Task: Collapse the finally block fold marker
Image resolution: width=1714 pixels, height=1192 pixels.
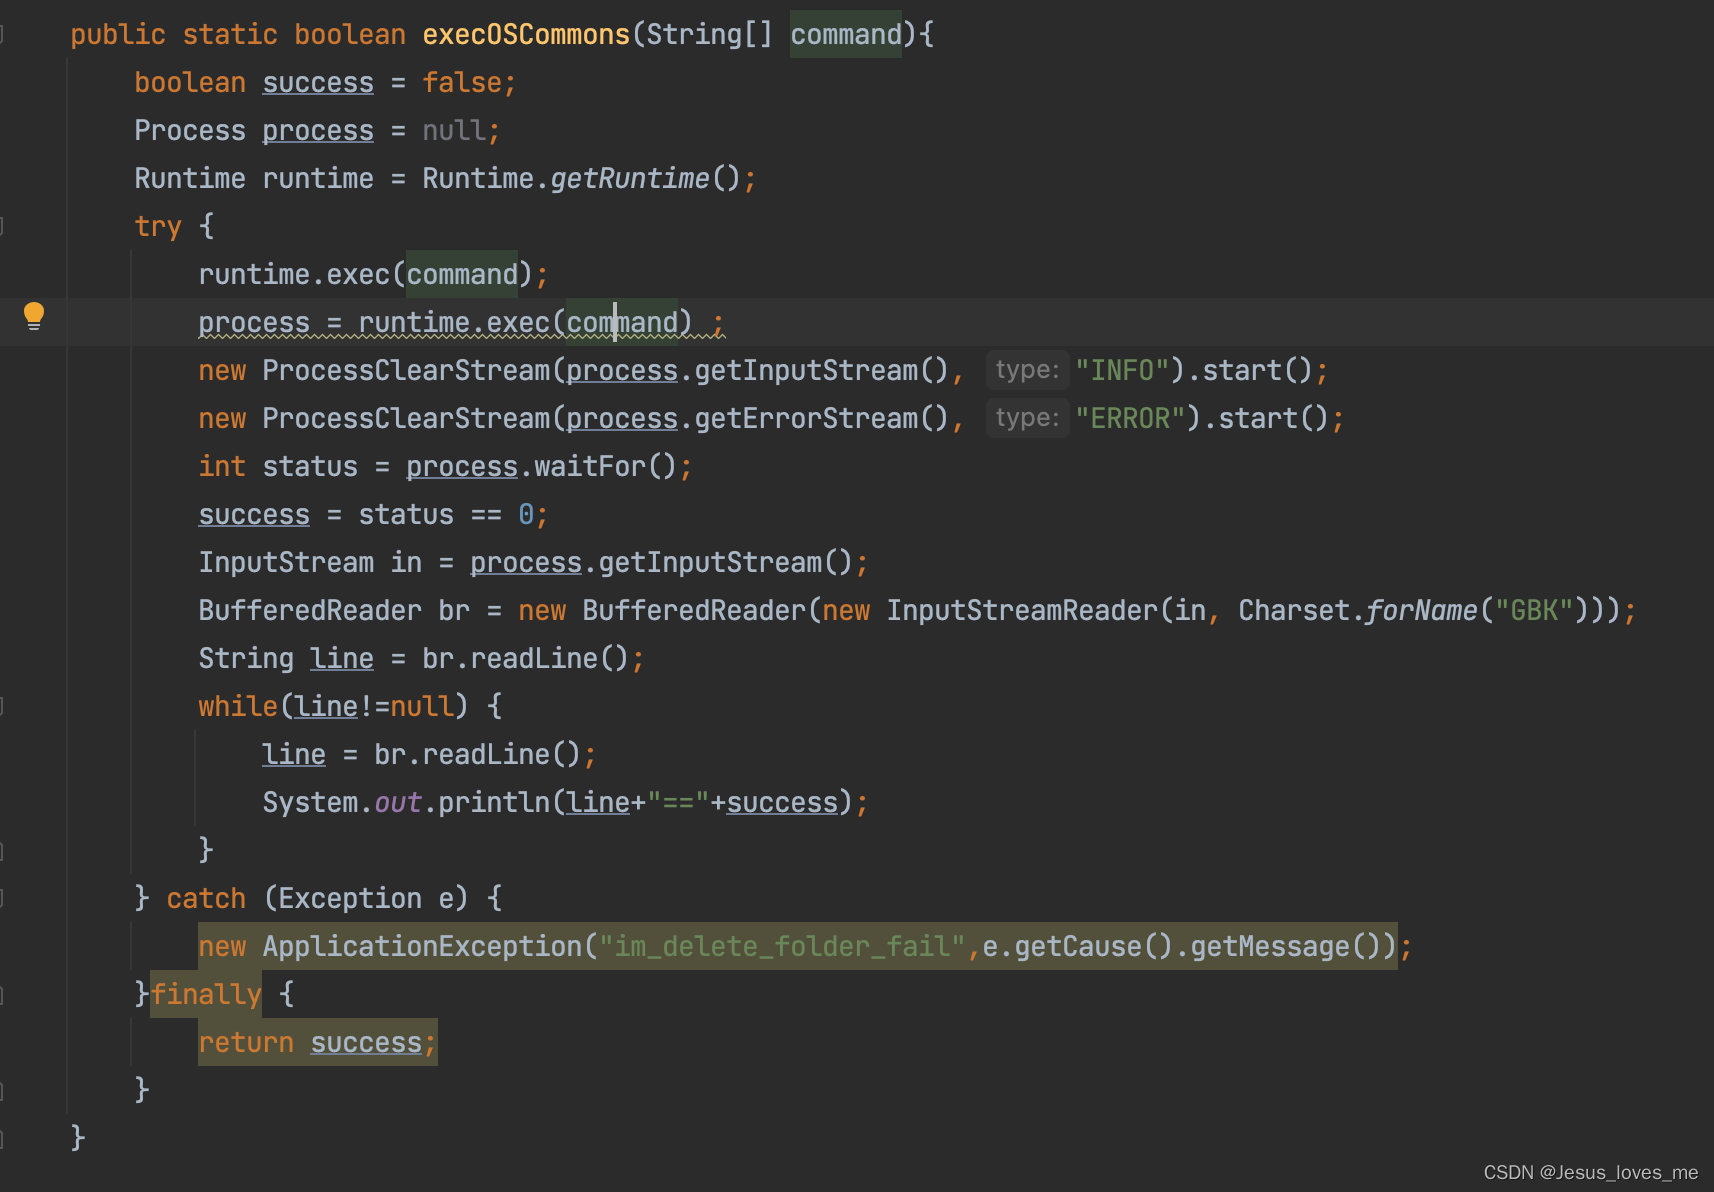Action: tap(4, 994)
